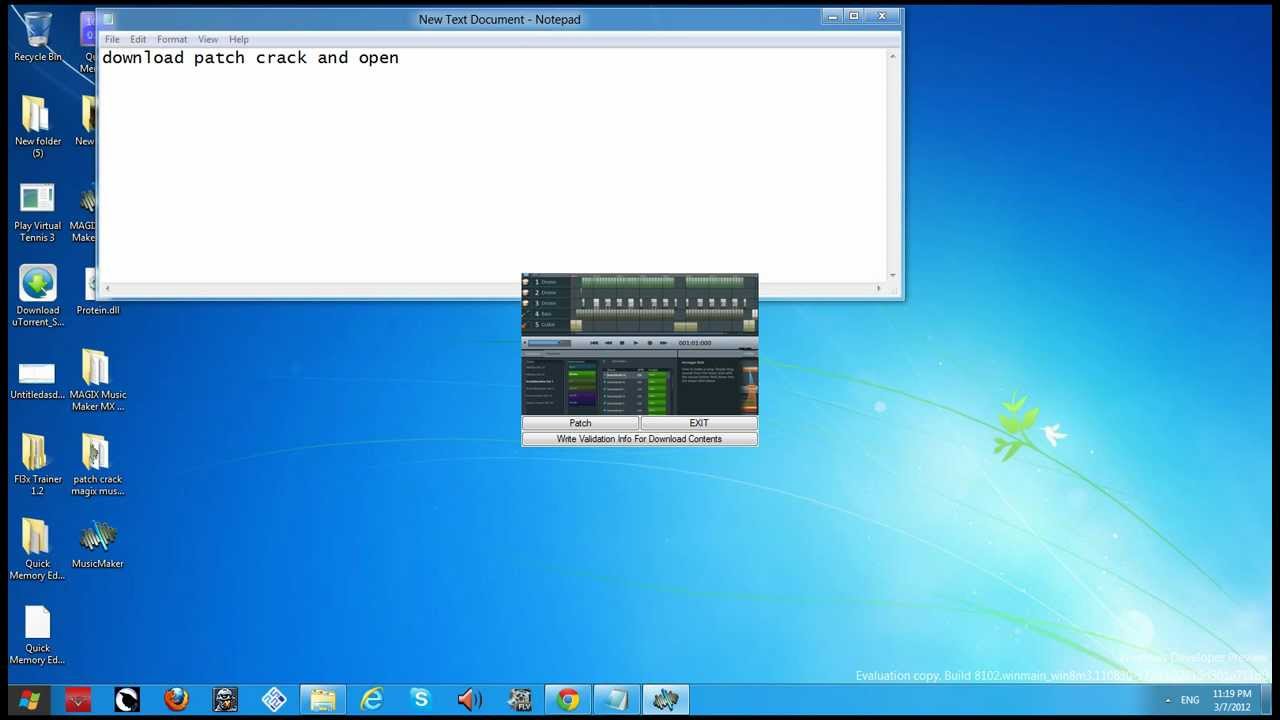Open the New folder (5) desktop folder
The height and width of the screenshot is (720, 1280).
37,125
